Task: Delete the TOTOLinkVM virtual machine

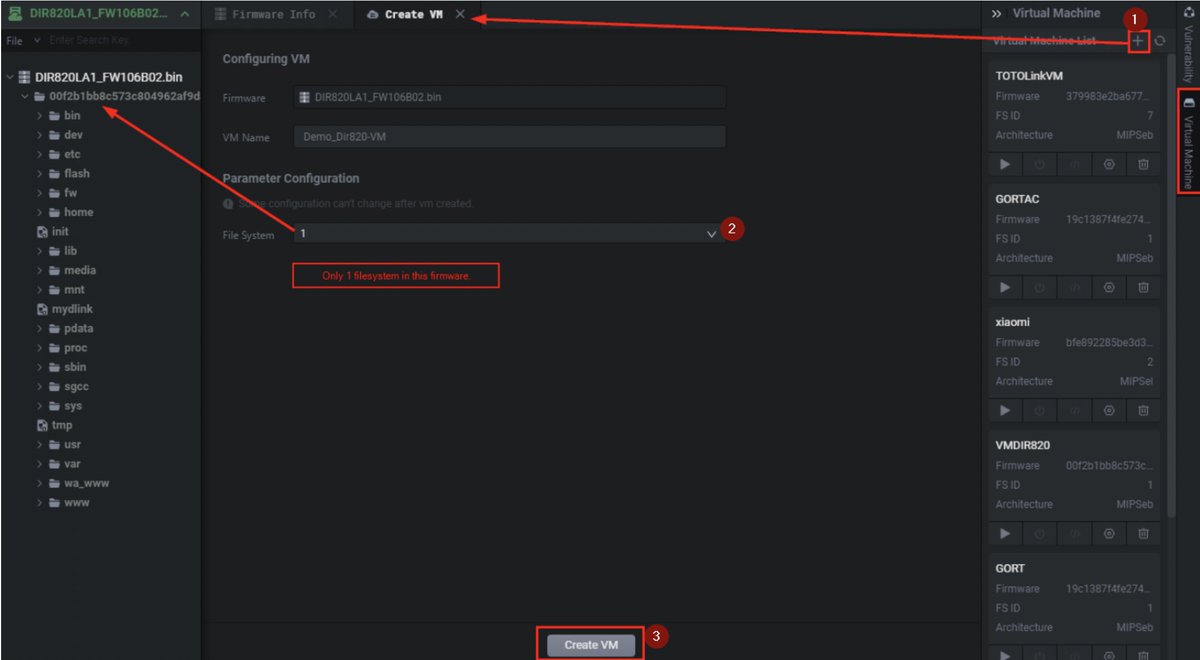Action: point(1144,164)
